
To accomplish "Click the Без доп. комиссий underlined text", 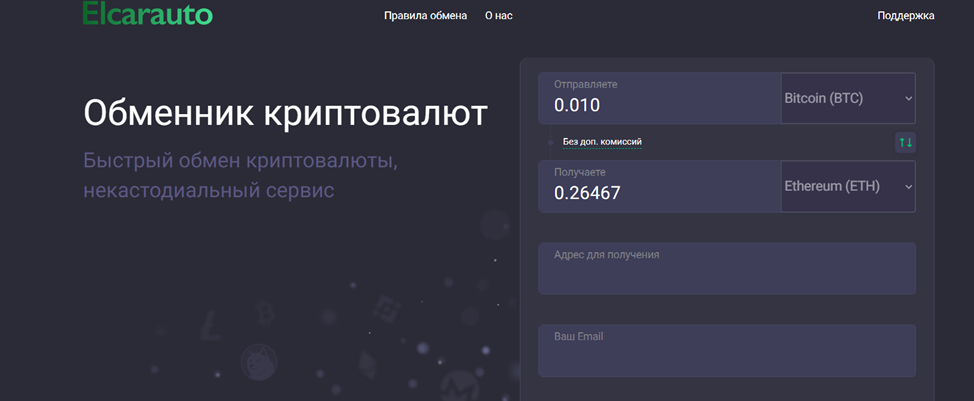I will pos(602,142).
